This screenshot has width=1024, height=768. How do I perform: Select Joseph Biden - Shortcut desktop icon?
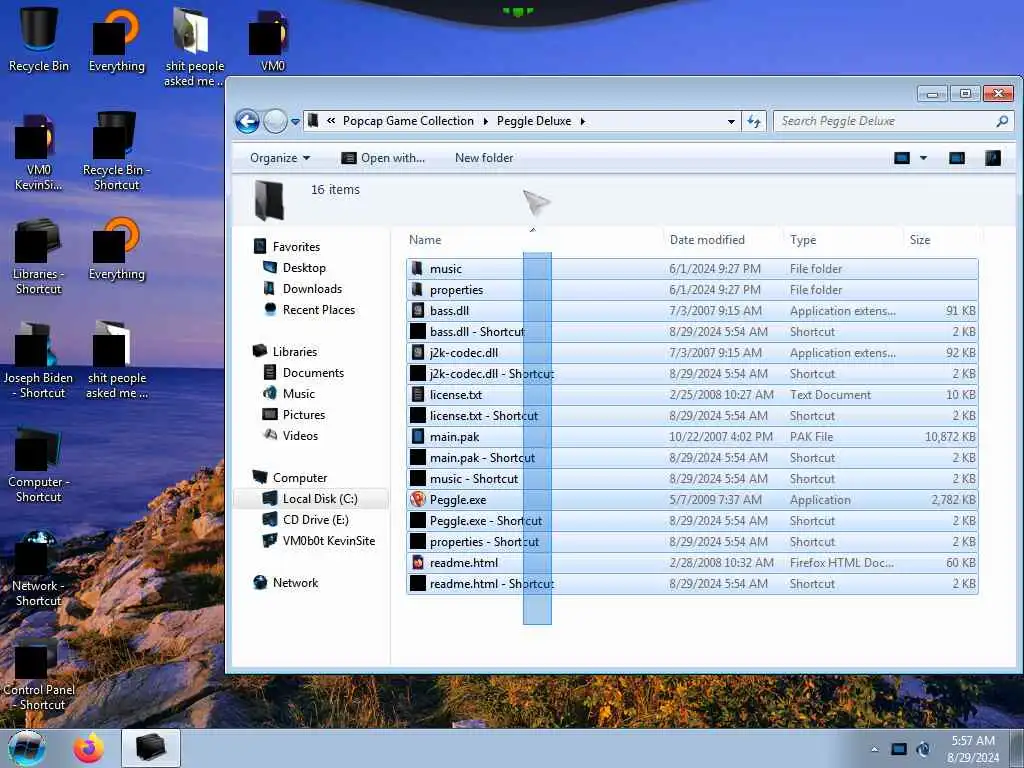point(38,360)
